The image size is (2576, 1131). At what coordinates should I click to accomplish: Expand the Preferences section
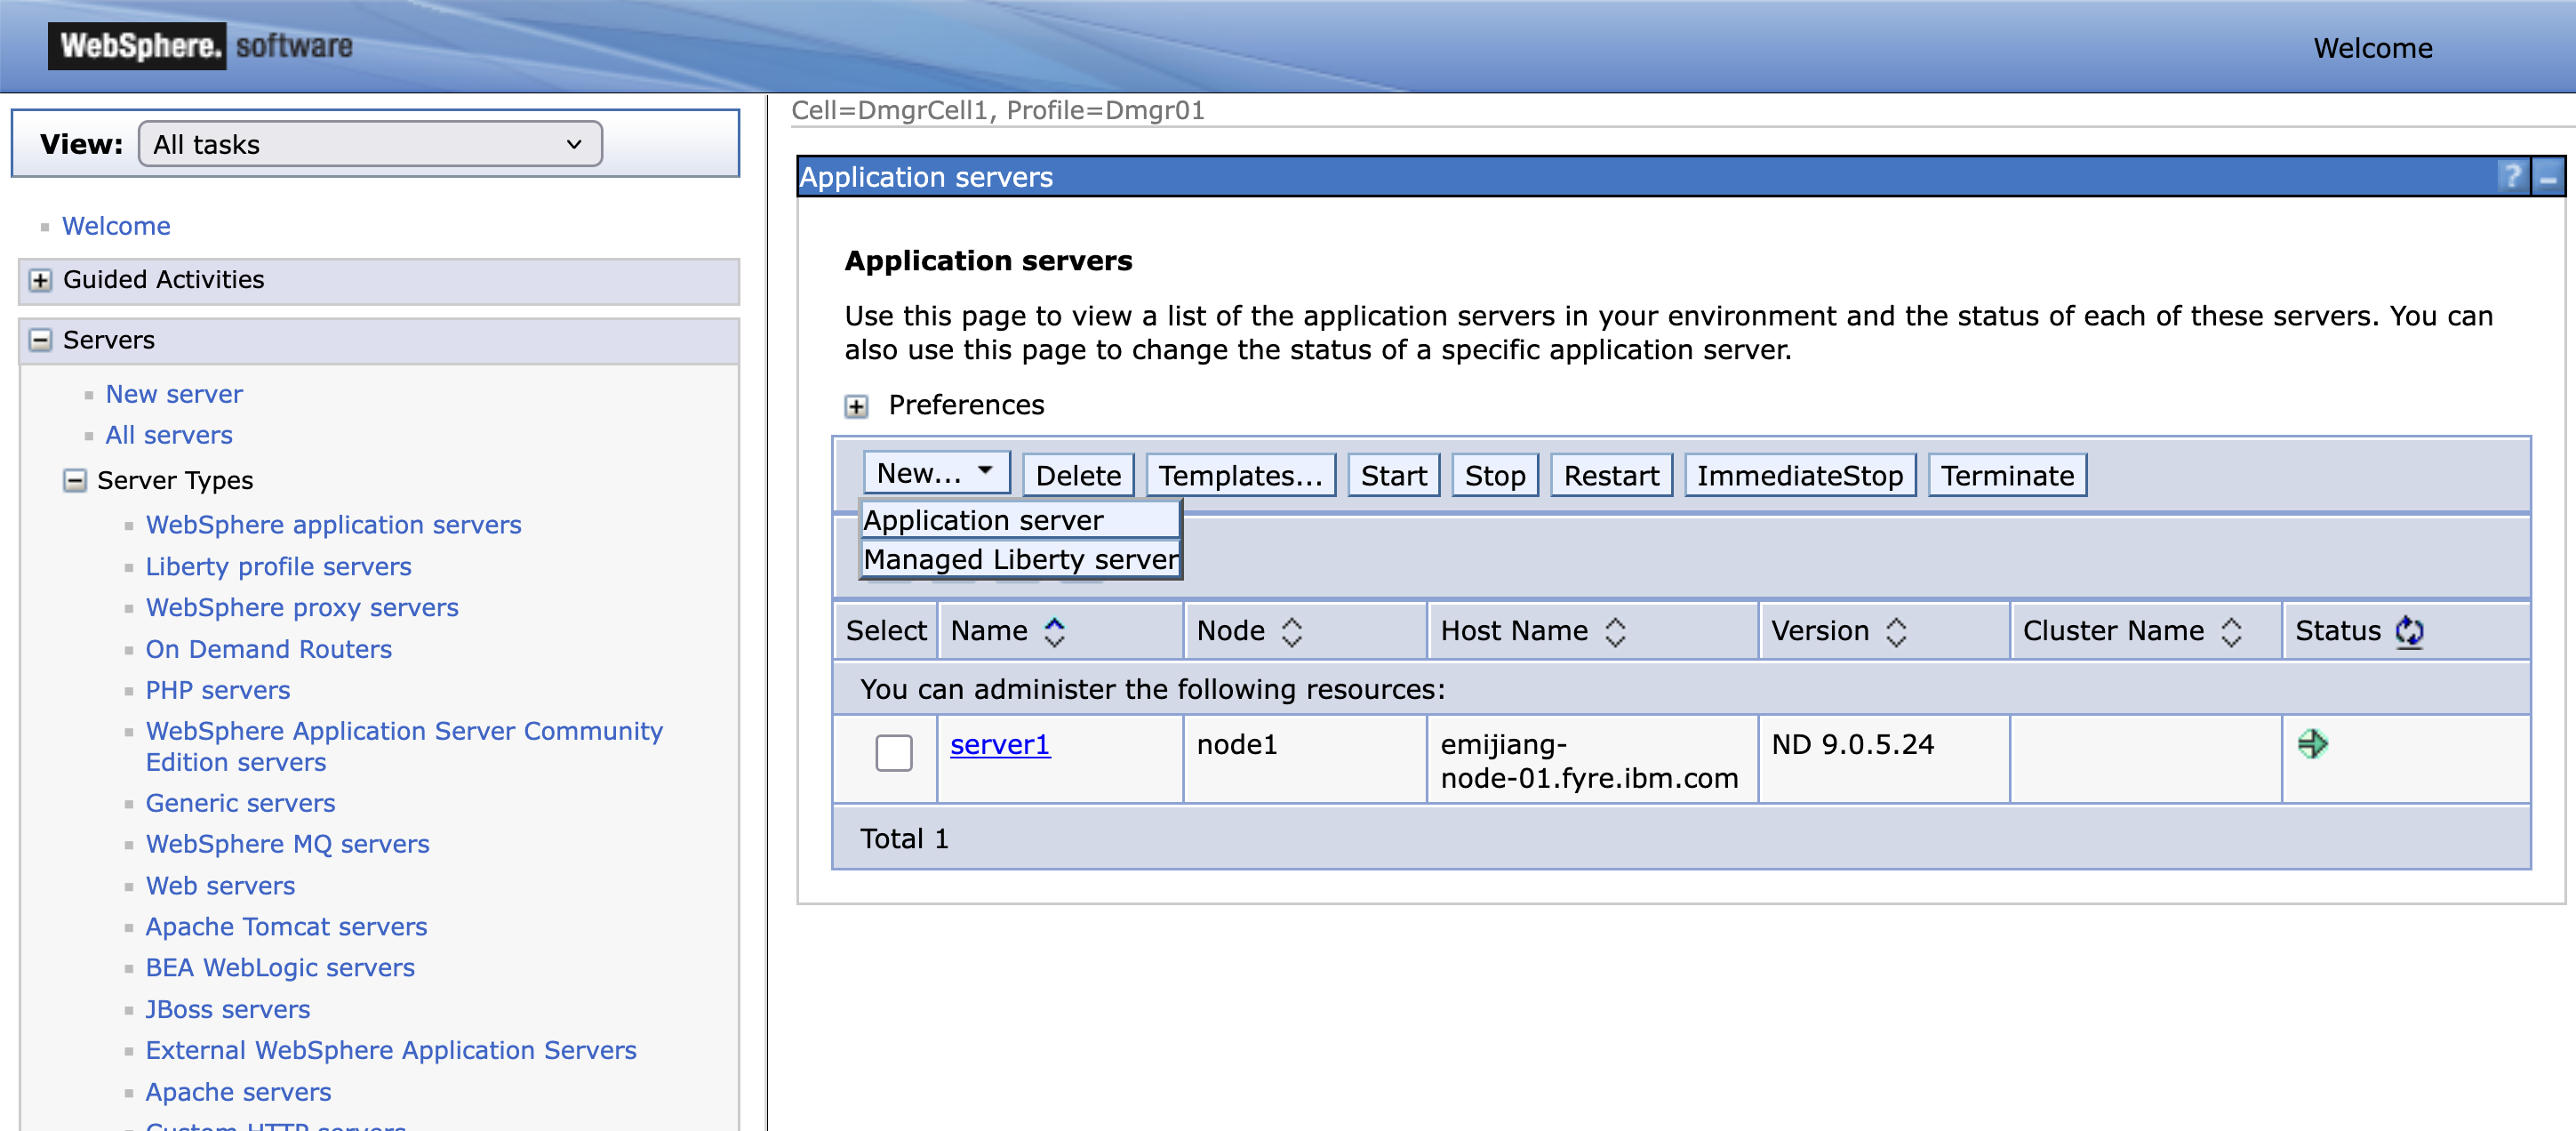[856, 406]
